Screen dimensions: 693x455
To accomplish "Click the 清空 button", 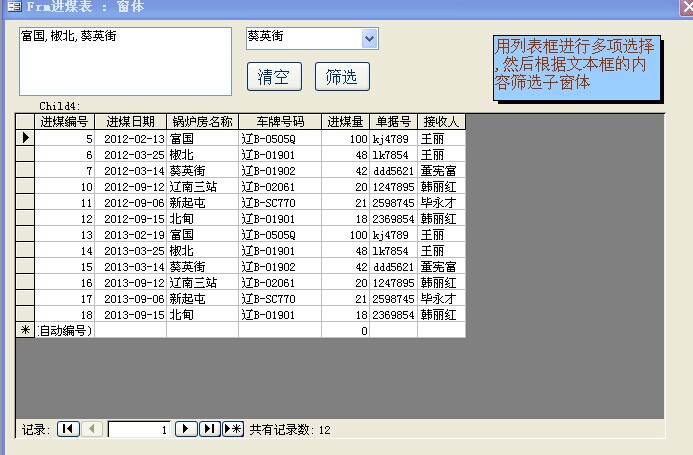I will 273,76.
